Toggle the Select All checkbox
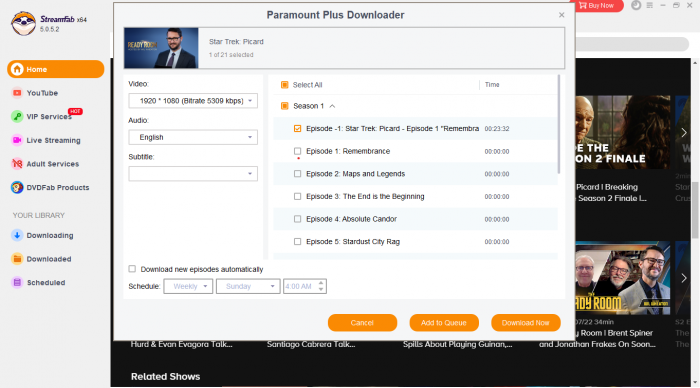The image size is (700, 388). (x=284, y=85)
